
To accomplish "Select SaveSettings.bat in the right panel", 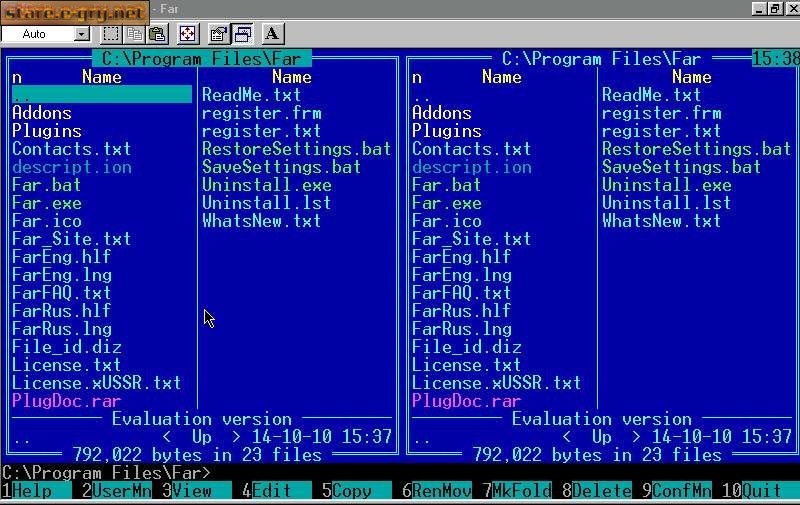I will [x=682, y=167].
